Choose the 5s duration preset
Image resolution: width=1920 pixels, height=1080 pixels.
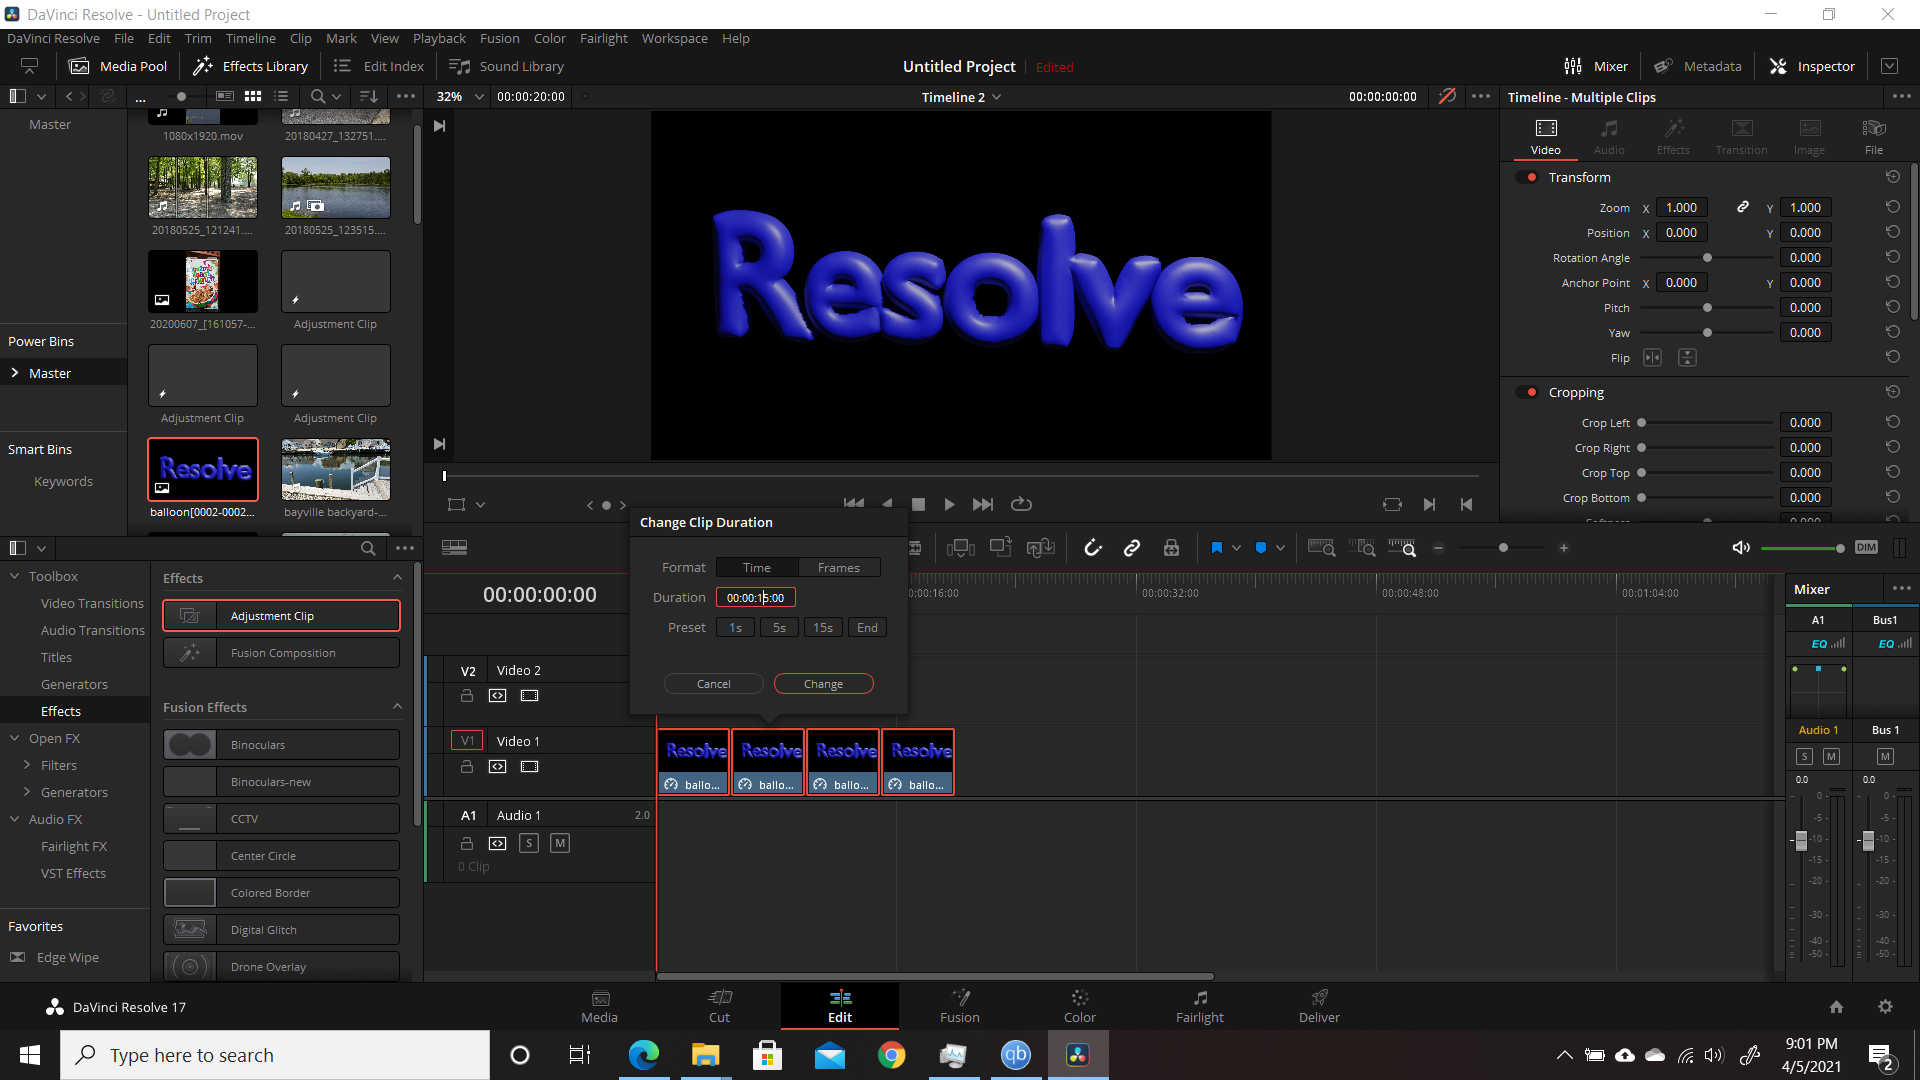[779, 628]
